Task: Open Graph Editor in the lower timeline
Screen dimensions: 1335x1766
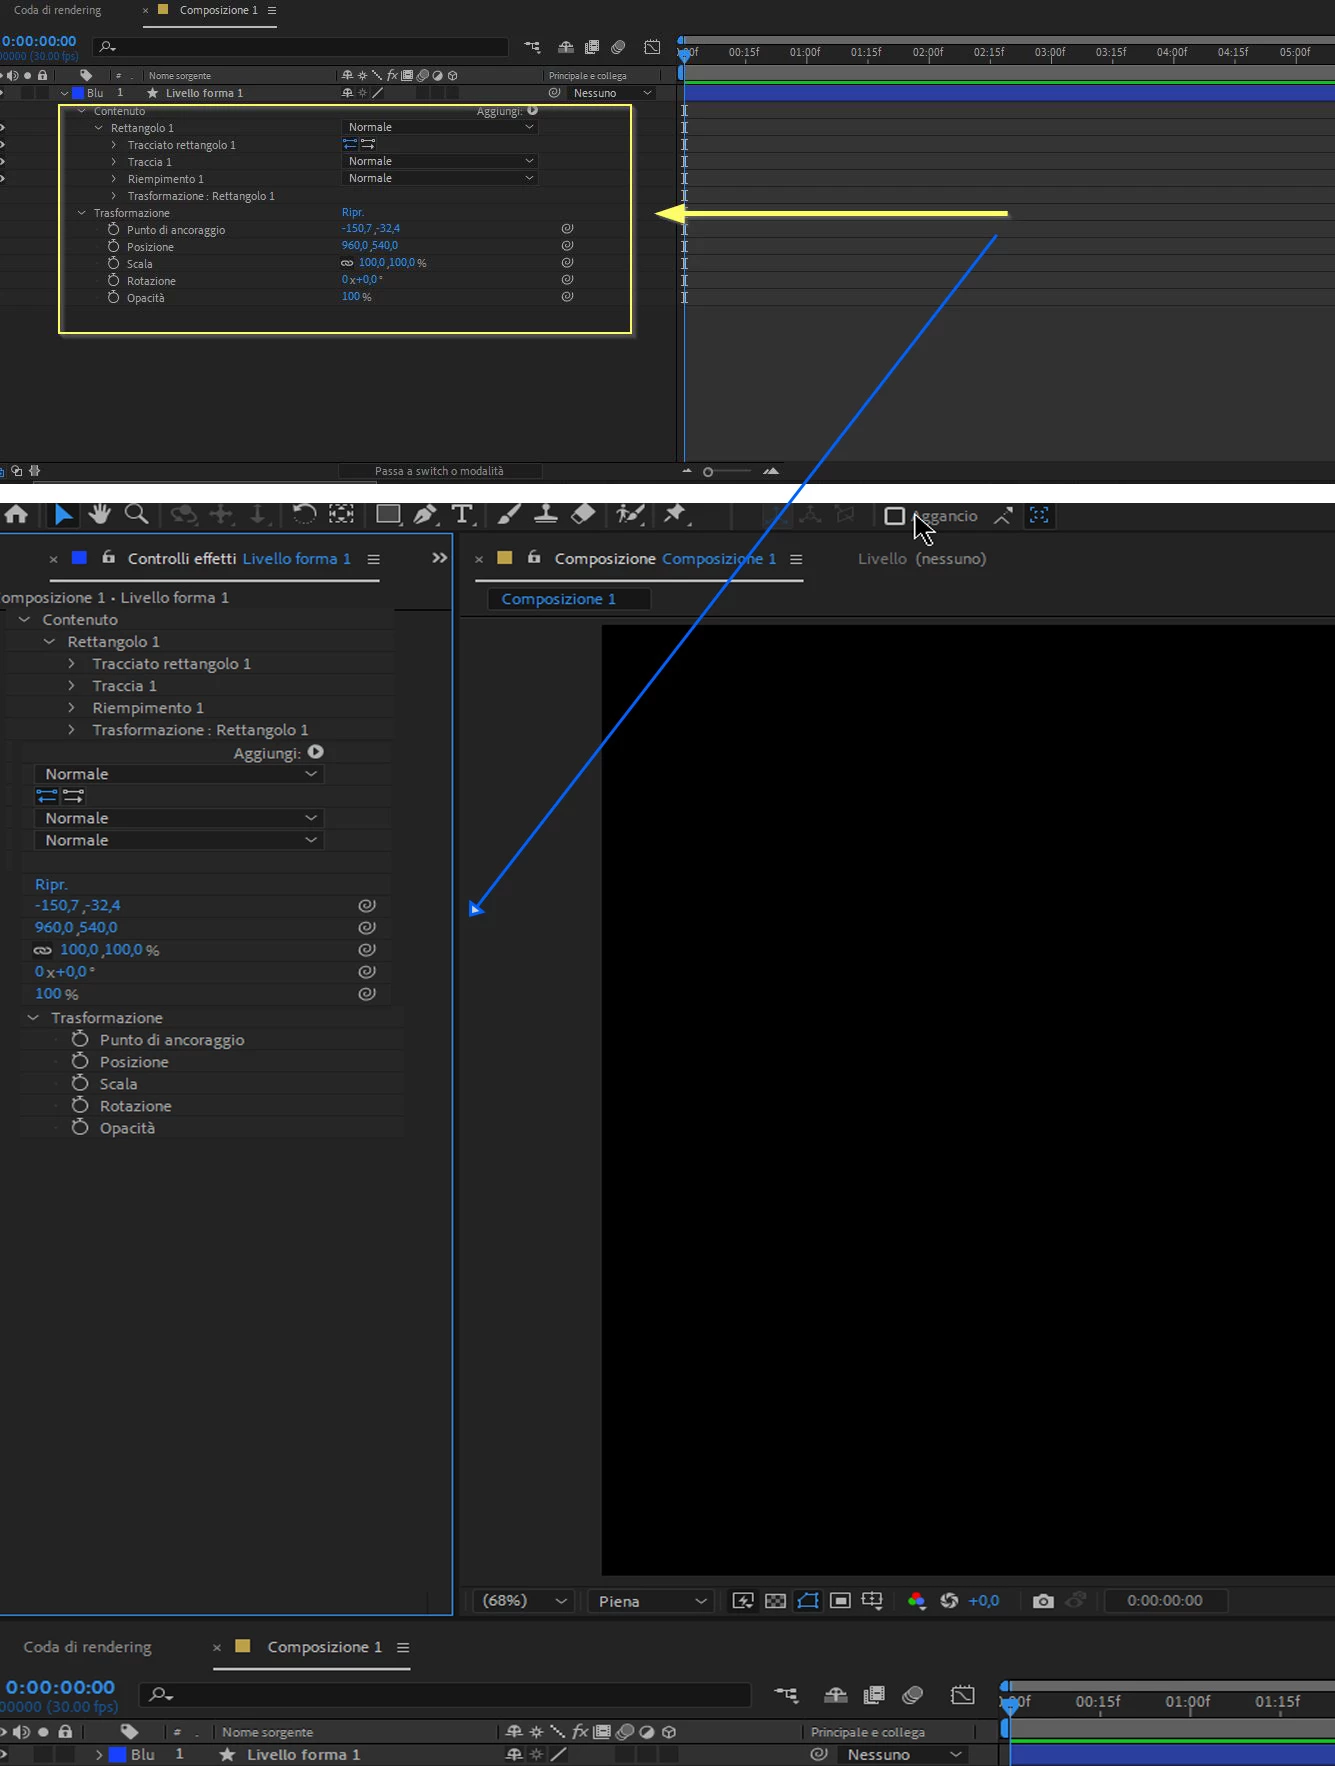Action: (962, 1695)
